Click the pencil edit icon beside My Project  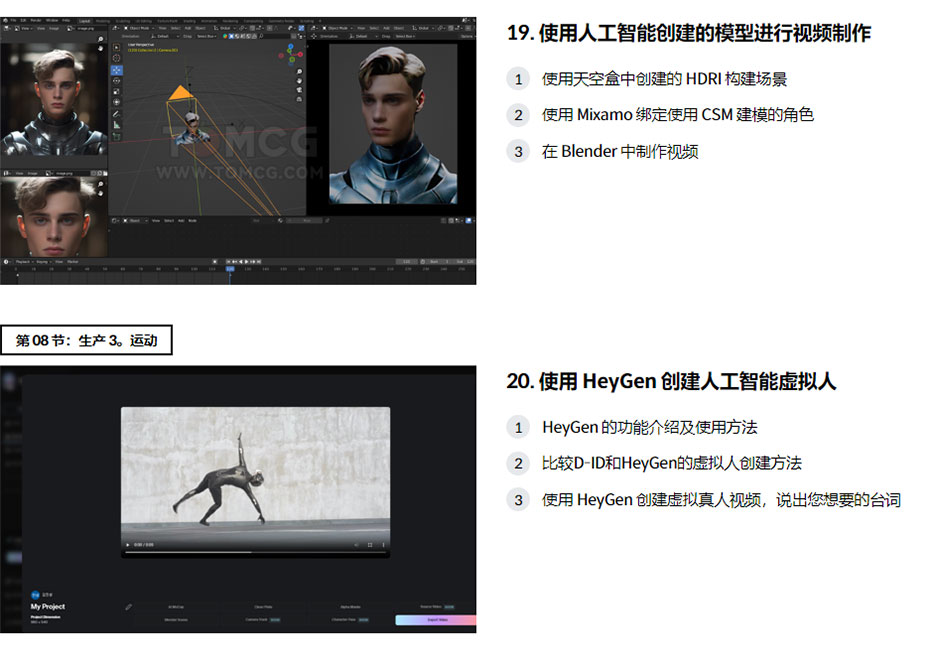point(129,607)
